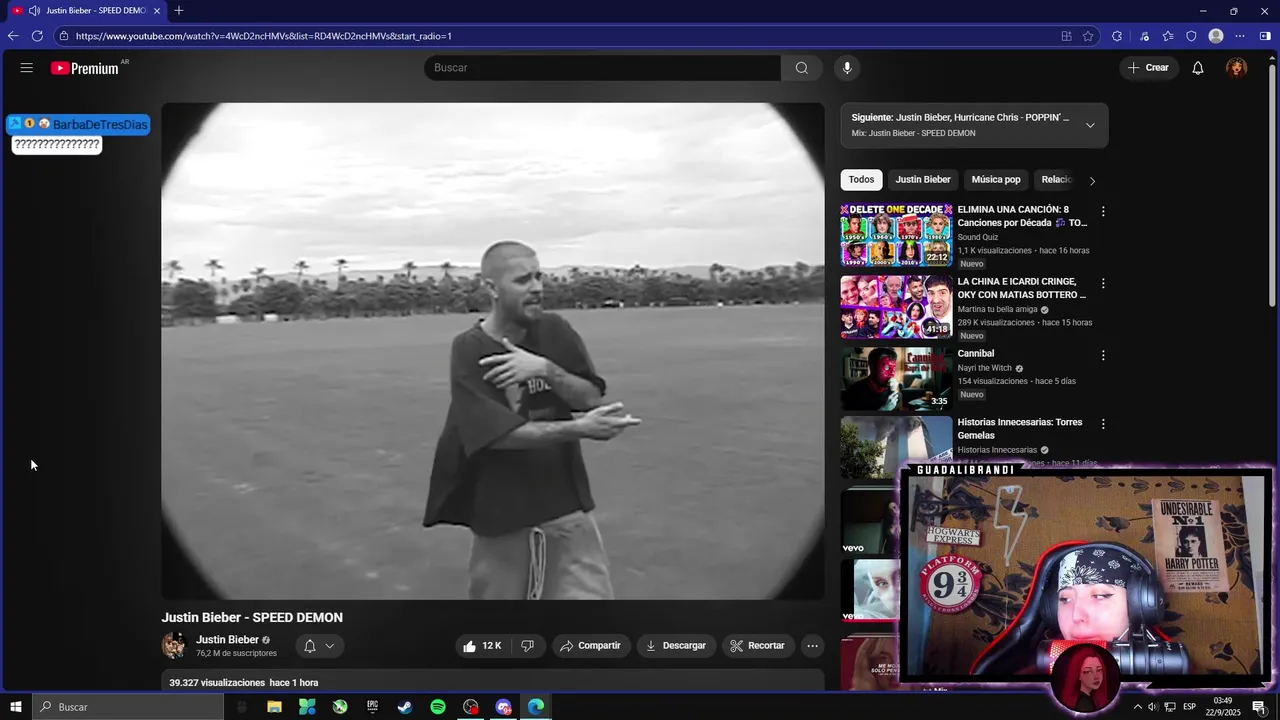
Task: Select the Relacionados filter chip
Action: tap(1056, 180)
